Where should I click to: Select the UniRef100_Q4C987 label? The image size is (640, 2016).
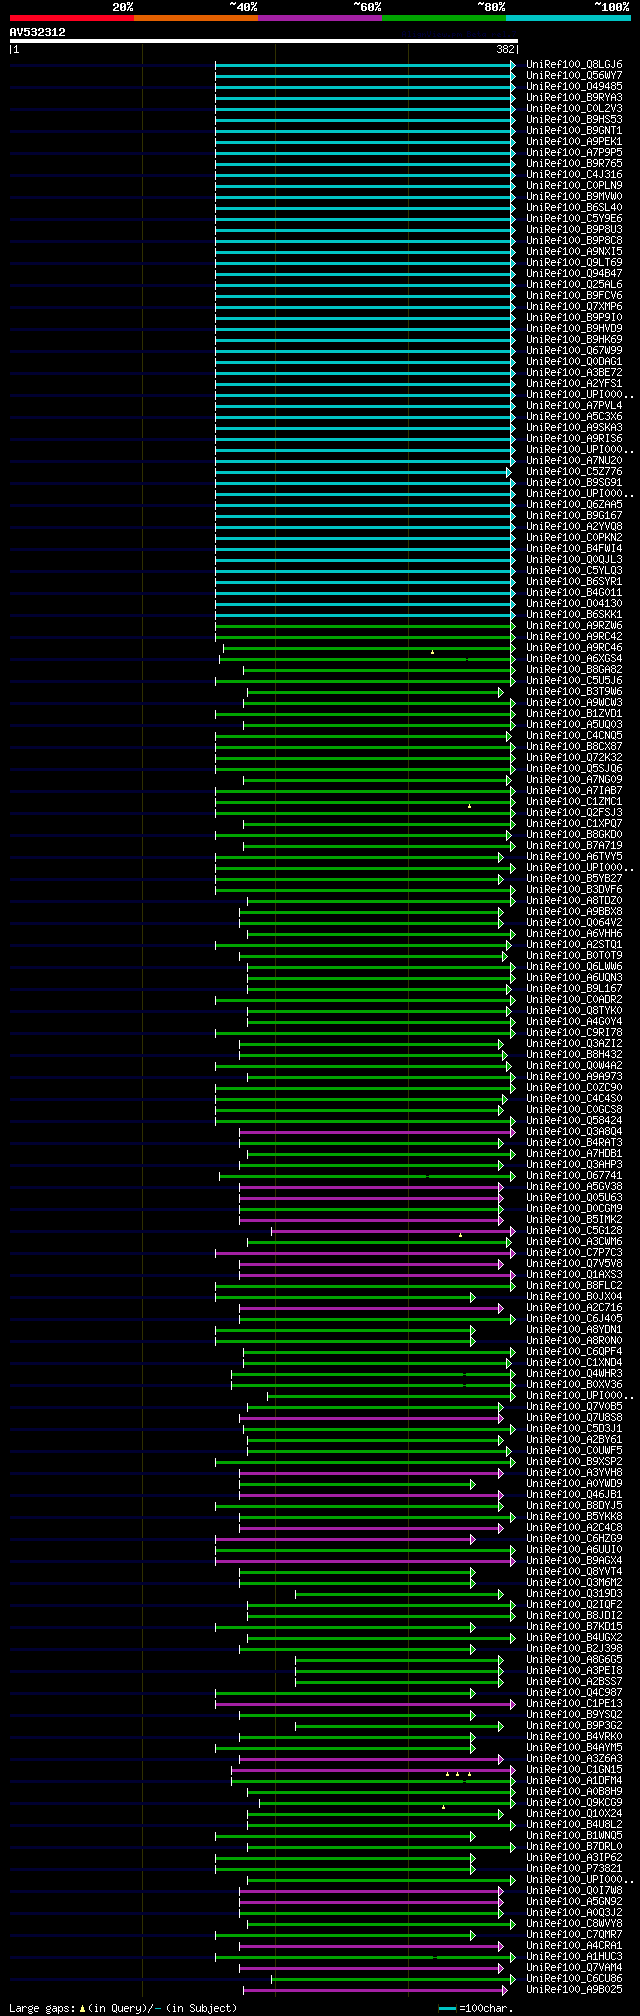(574, 1692)
